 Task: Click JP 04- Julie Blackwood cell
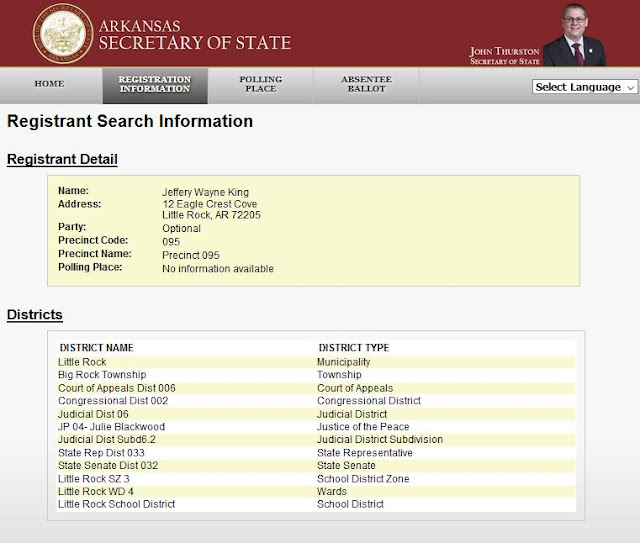(x=111, y=427)
